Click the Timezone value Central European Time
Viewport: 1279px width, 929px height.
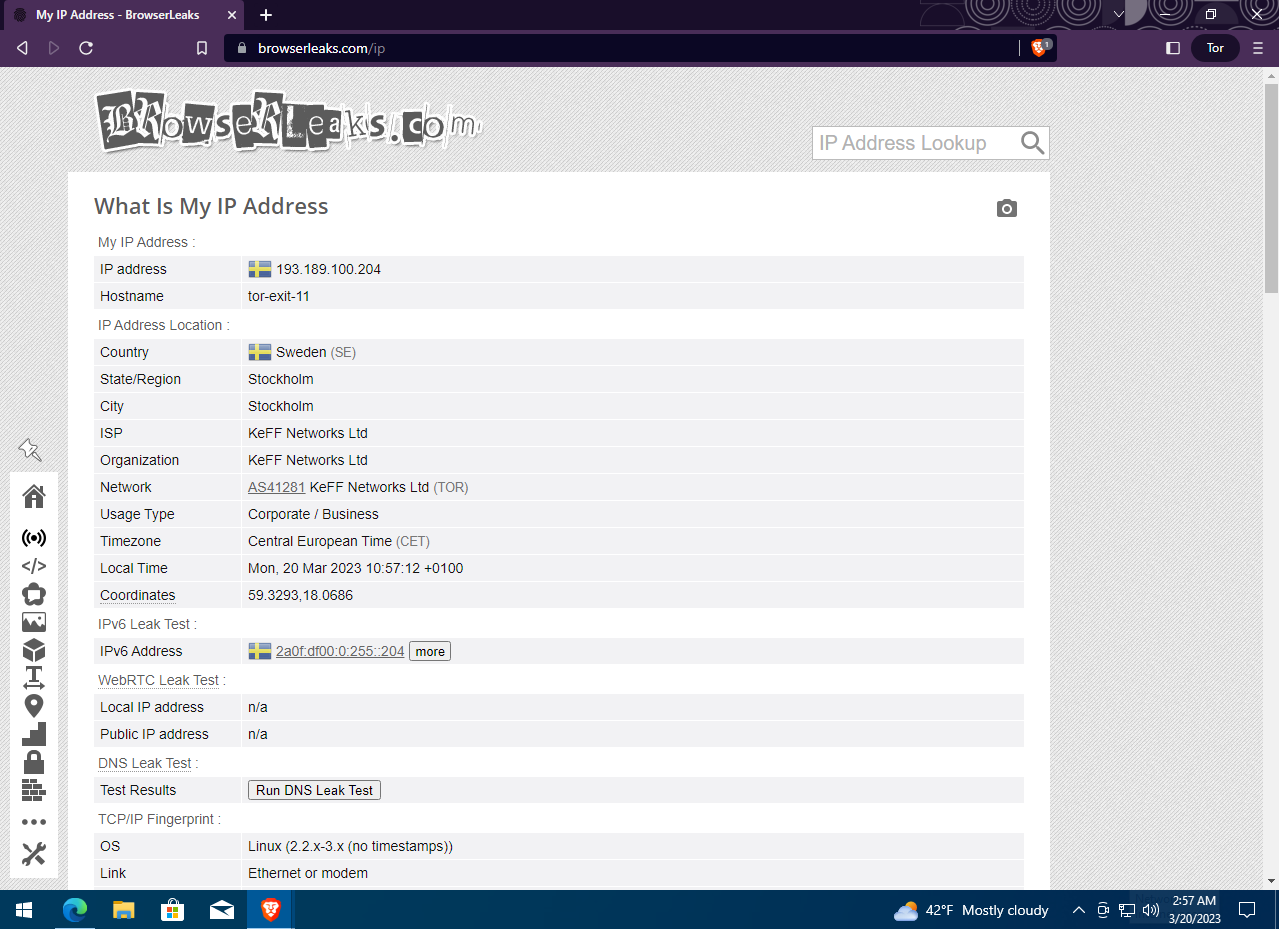click(x=339, y=541)
